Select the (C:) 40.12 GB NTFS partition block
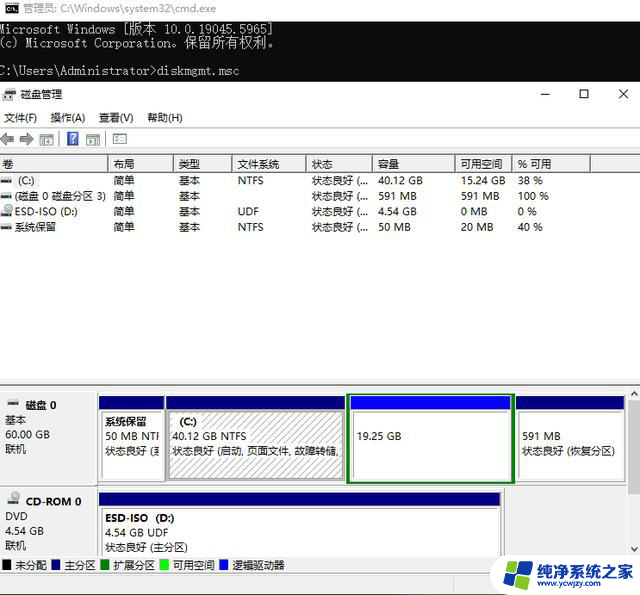640x595 pixels. (256, 439)
